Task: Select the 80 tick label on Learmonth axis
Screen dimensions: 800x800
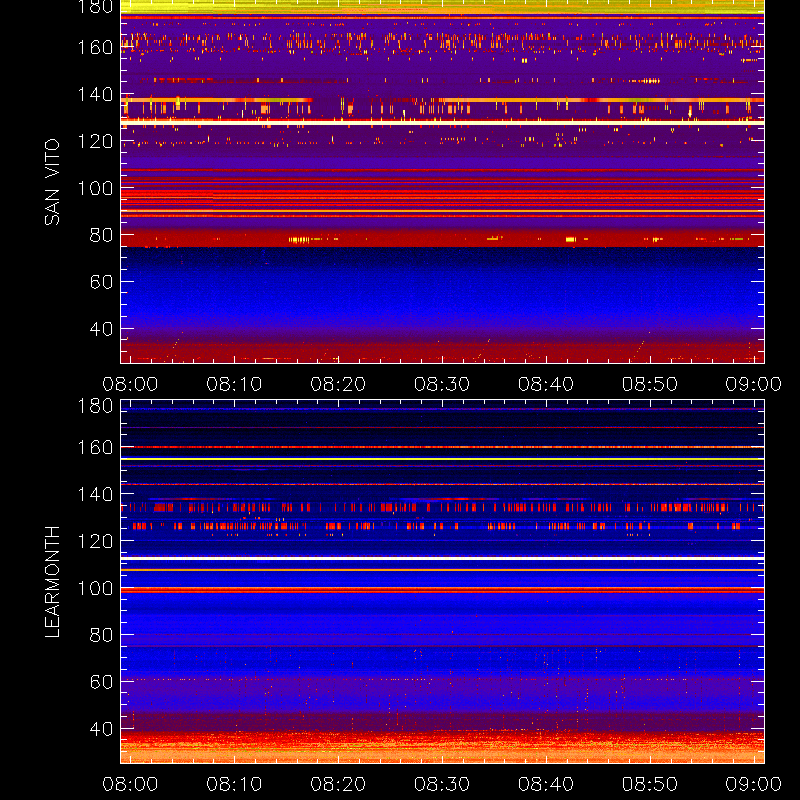Action: pyautogui.click(x=101, y=635)
